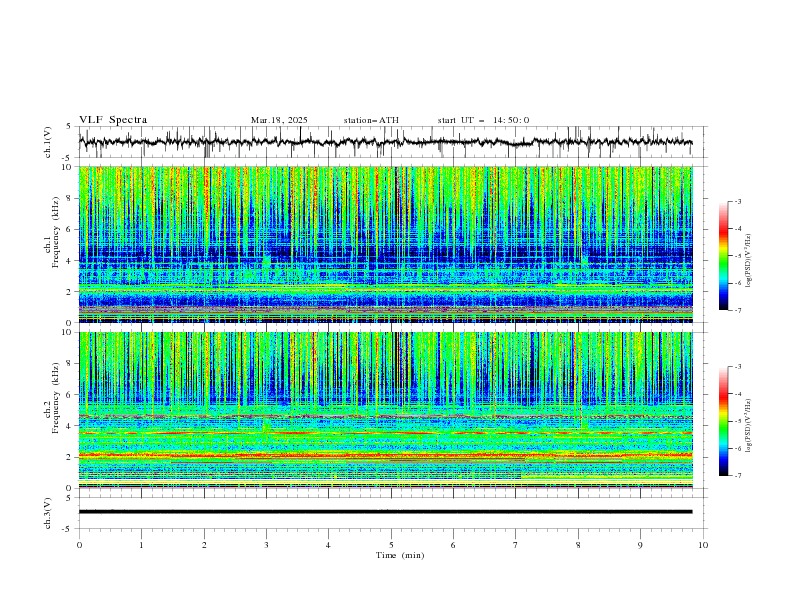Select the date label "Mar.18, 2025"

pyautogui.click(x=279, y=120)
